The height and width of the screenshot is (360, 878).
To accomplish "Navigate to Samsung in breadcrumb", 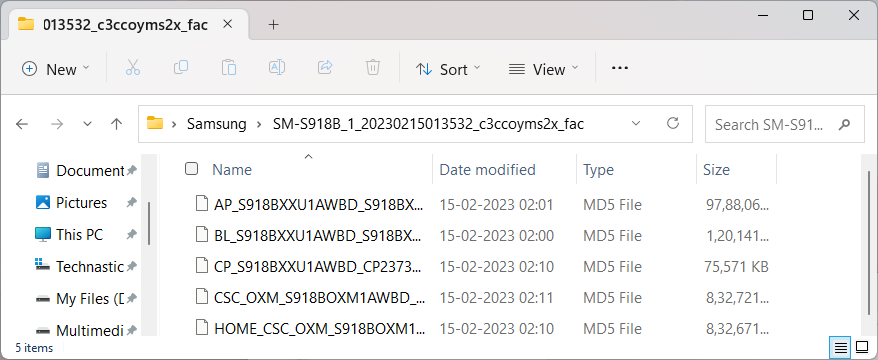I will [x=217, y=124].
